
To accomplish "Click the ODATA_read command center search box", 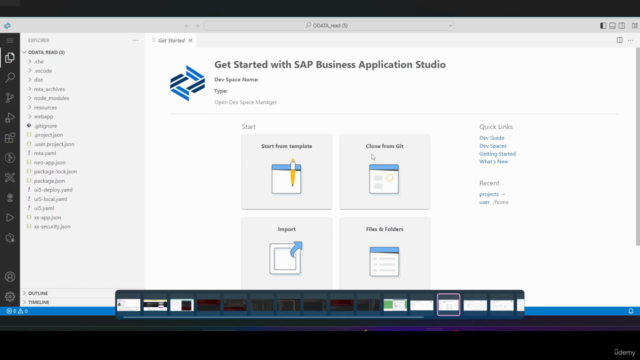I will pos(329,26).
